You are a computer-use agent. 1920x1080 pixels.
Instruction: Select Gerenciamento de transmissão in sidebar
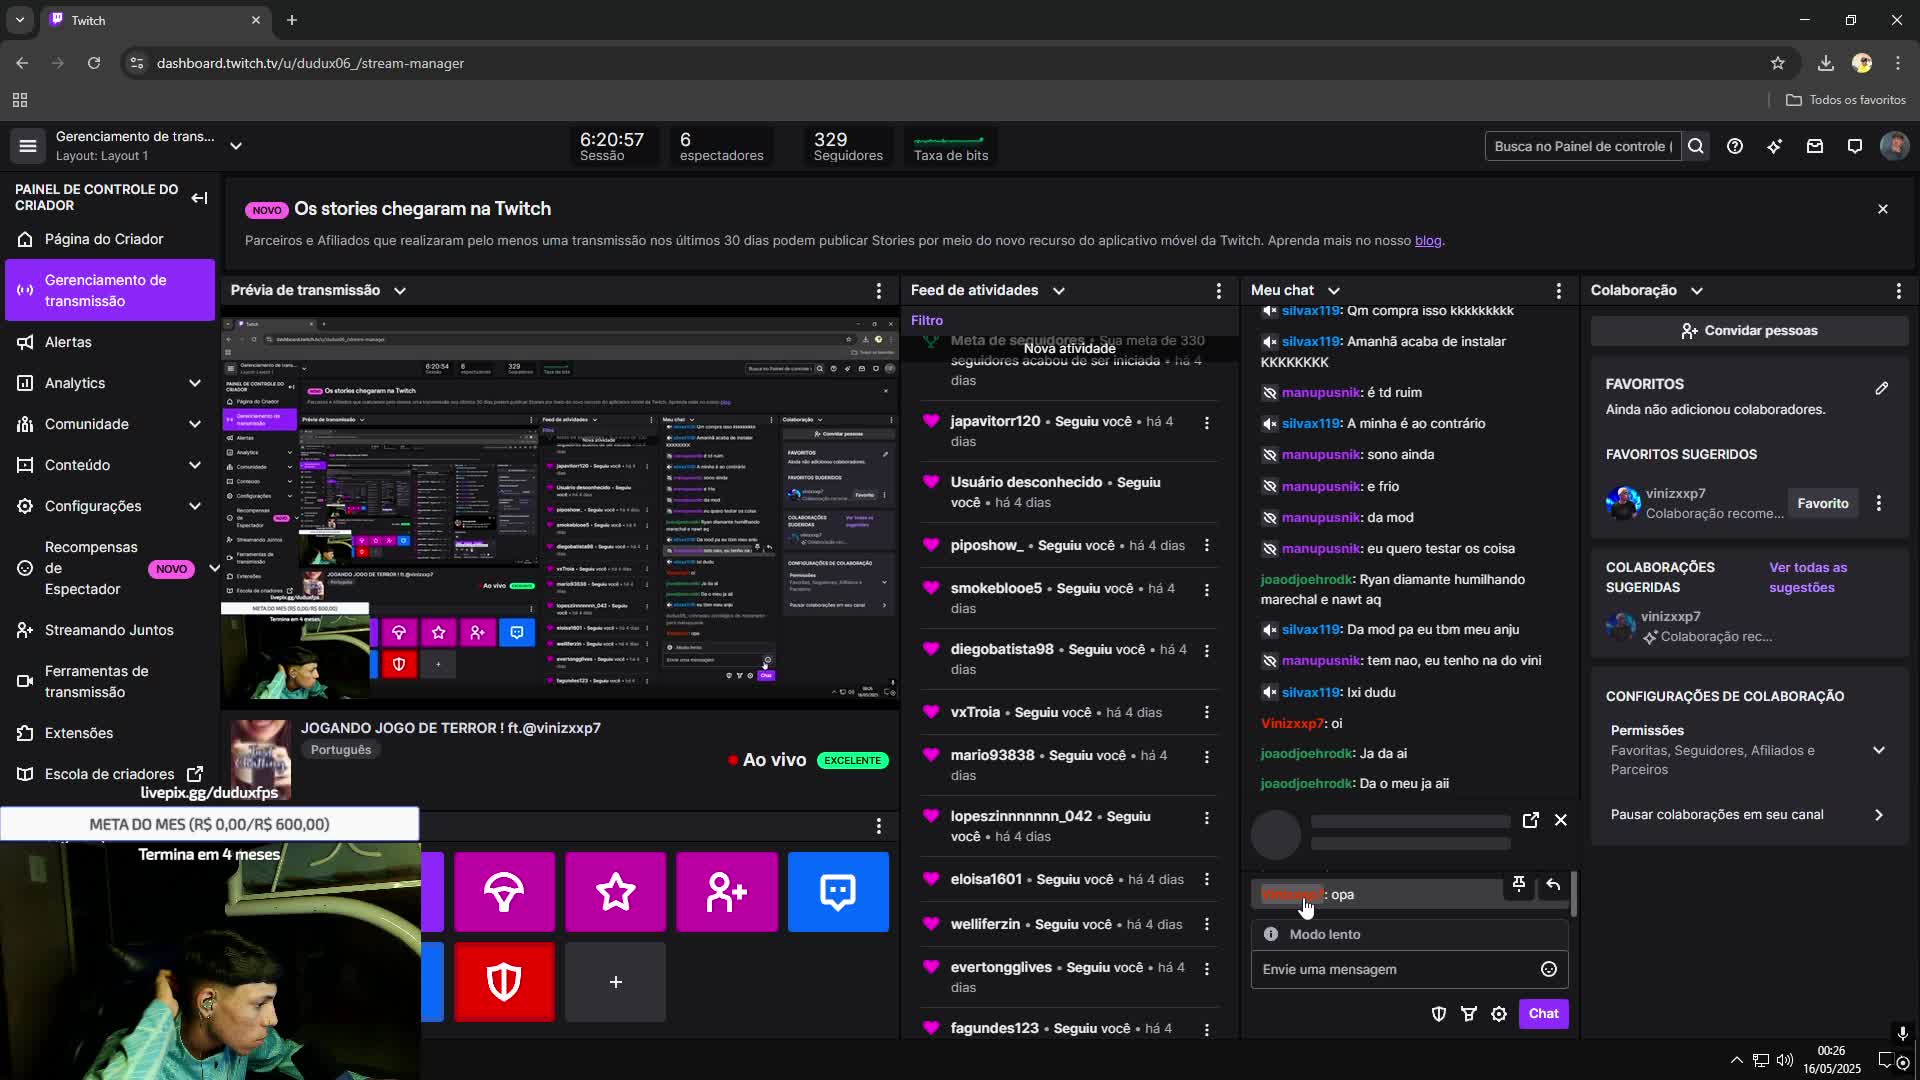[110, 290]
